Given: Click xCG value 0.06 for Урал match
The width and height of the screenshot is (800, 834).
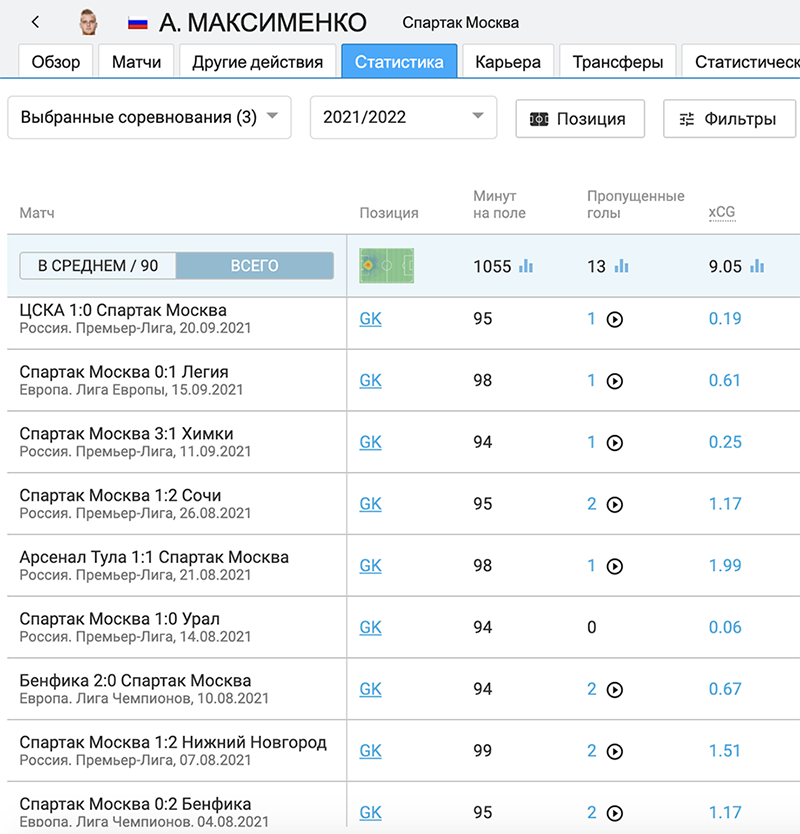Looking at the screenshot, I should click(x=725, y=627).
